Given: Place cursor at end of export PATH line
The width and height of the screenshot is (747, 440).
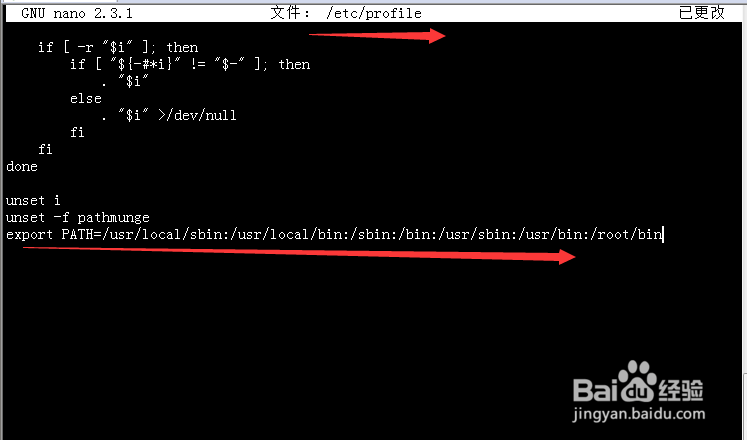Looking at the screenshot, I should [663, 234].
